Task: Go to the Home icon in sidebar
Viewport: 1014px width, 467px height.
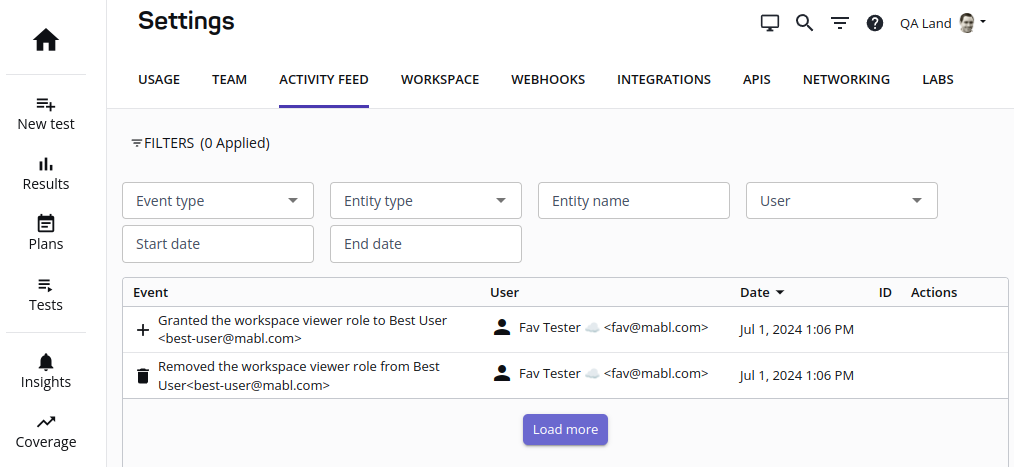Action: [x=46, y=40]
